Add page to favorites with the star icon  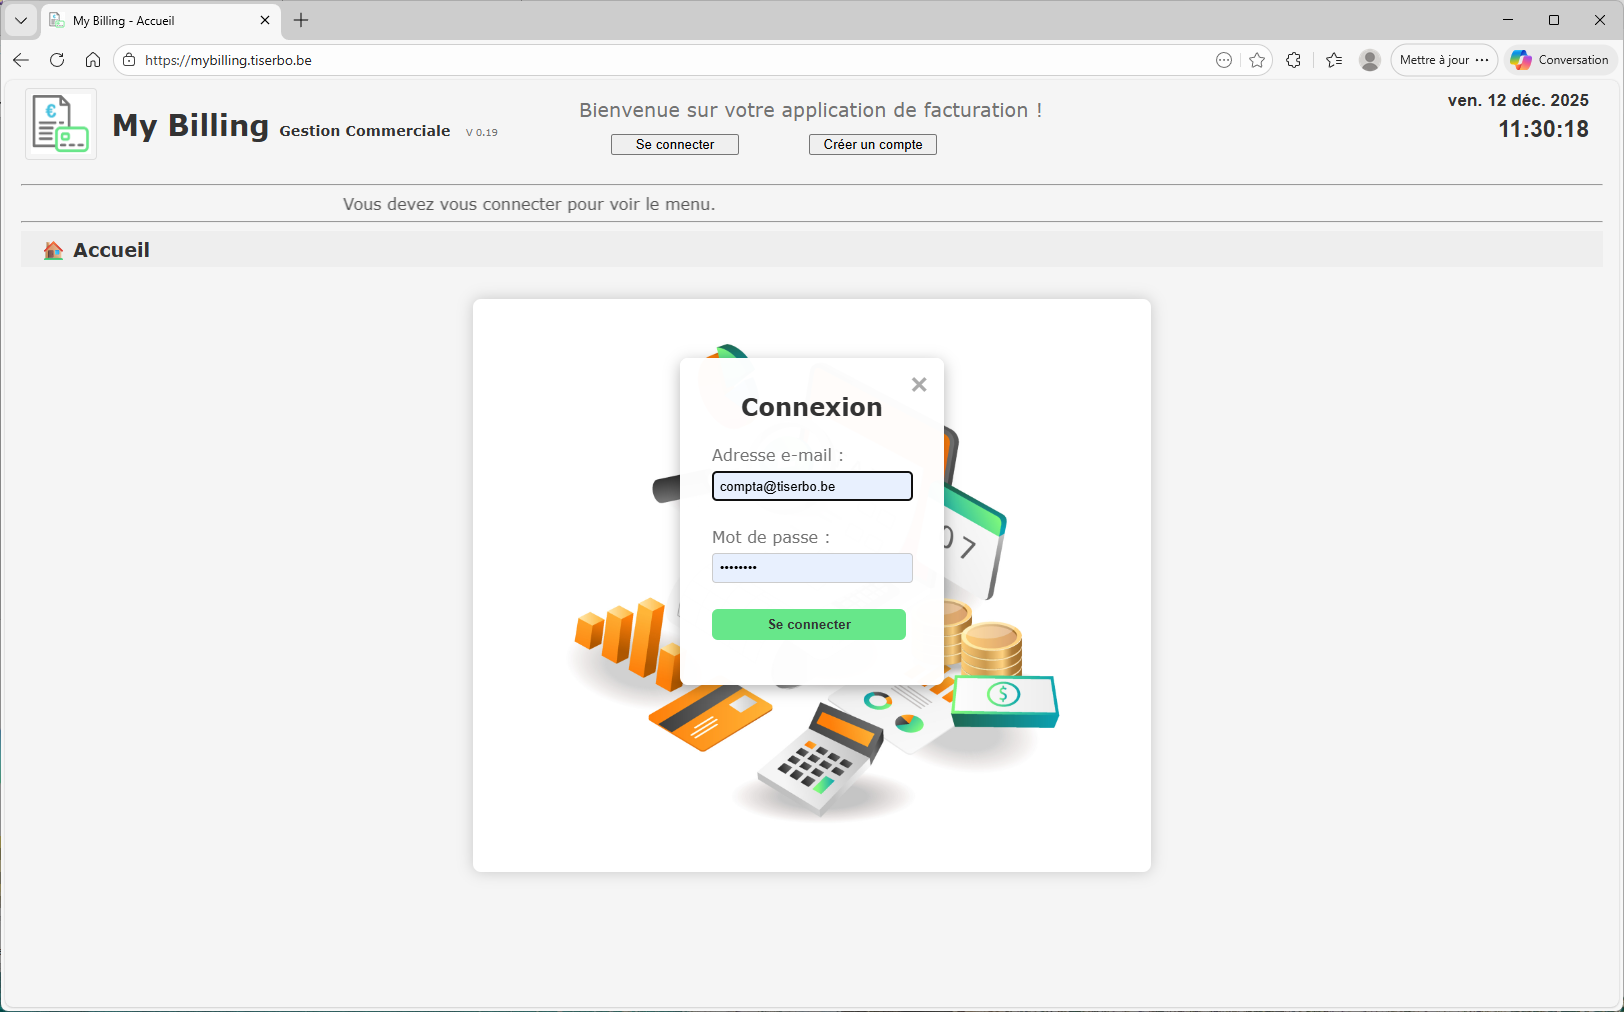(1258, 60)
